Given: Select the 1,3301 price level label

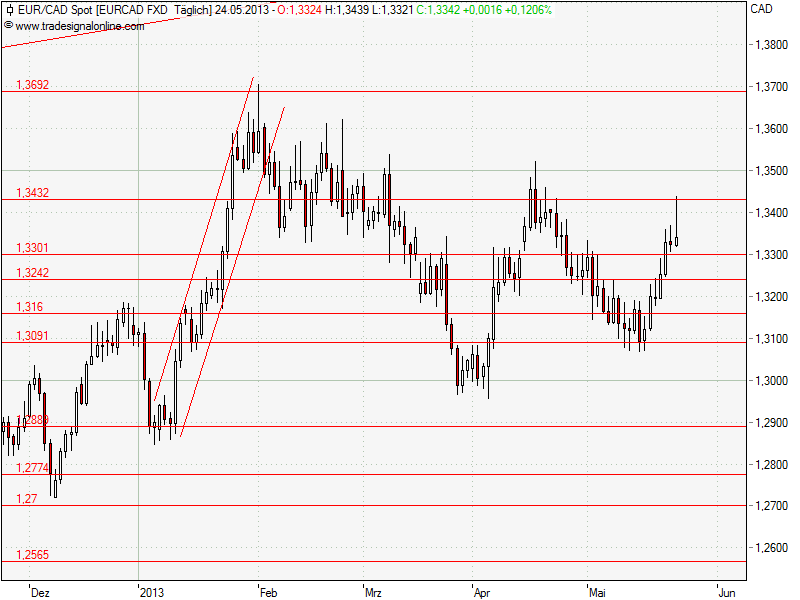Looking at the screenshot, I should tap(30, 246).
